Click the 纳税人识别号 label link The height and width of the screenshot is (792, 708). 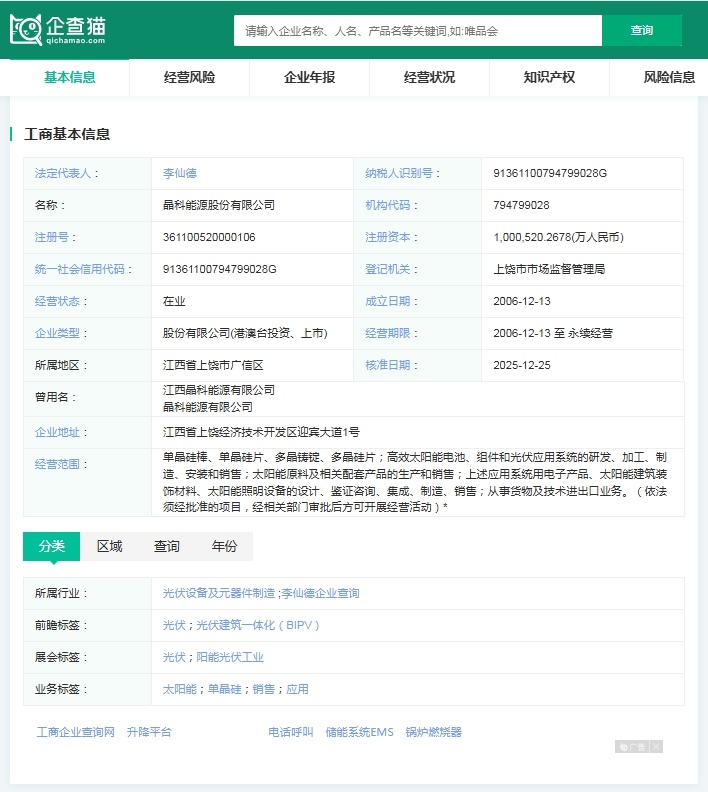tap(399, 173)
